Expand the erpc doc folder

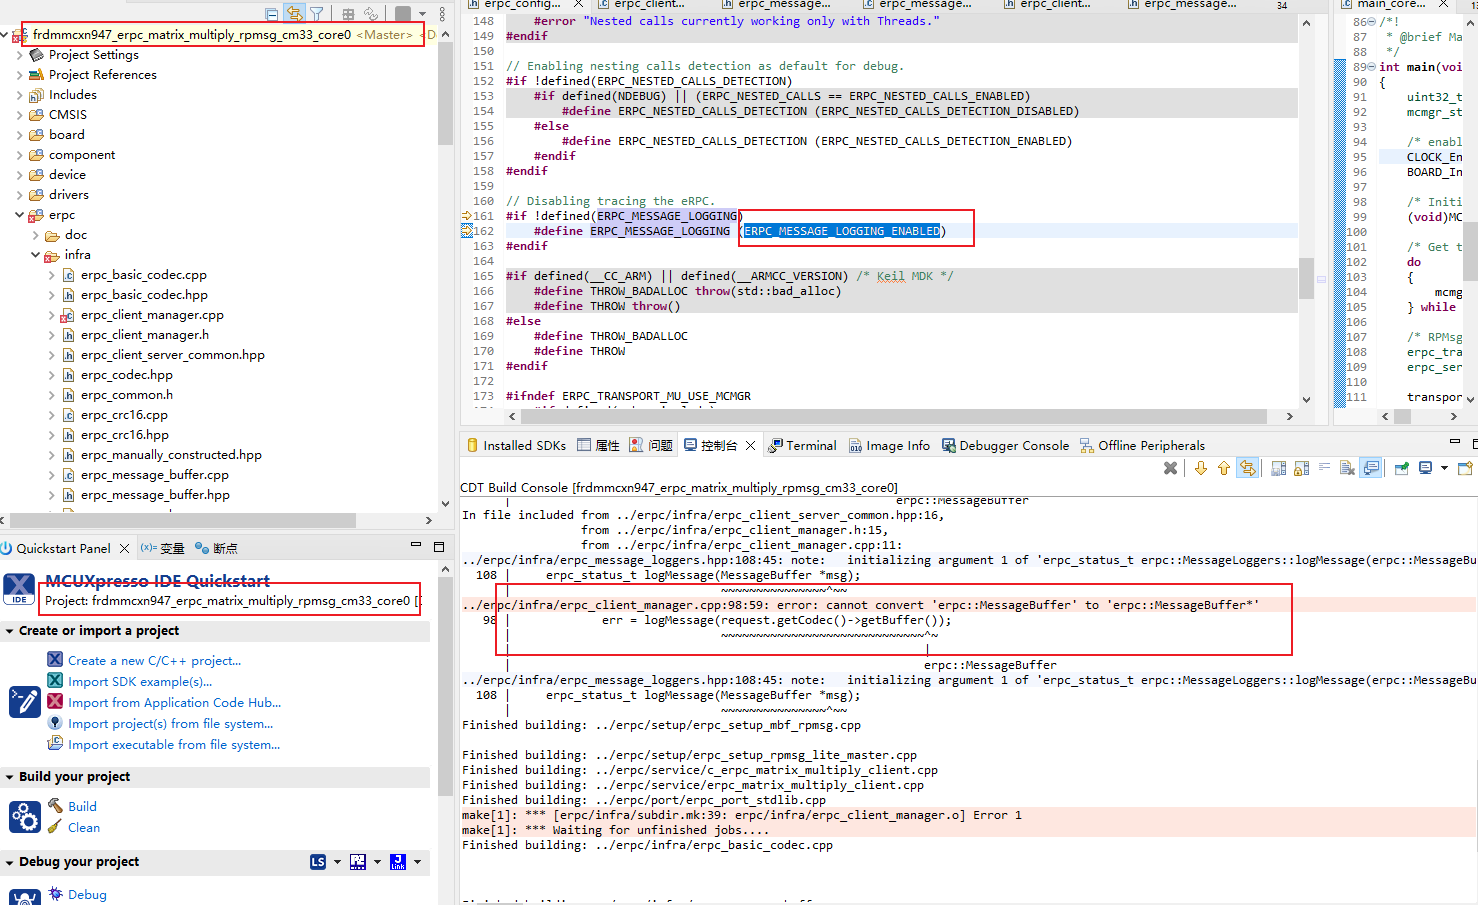[x=36, y=235]
